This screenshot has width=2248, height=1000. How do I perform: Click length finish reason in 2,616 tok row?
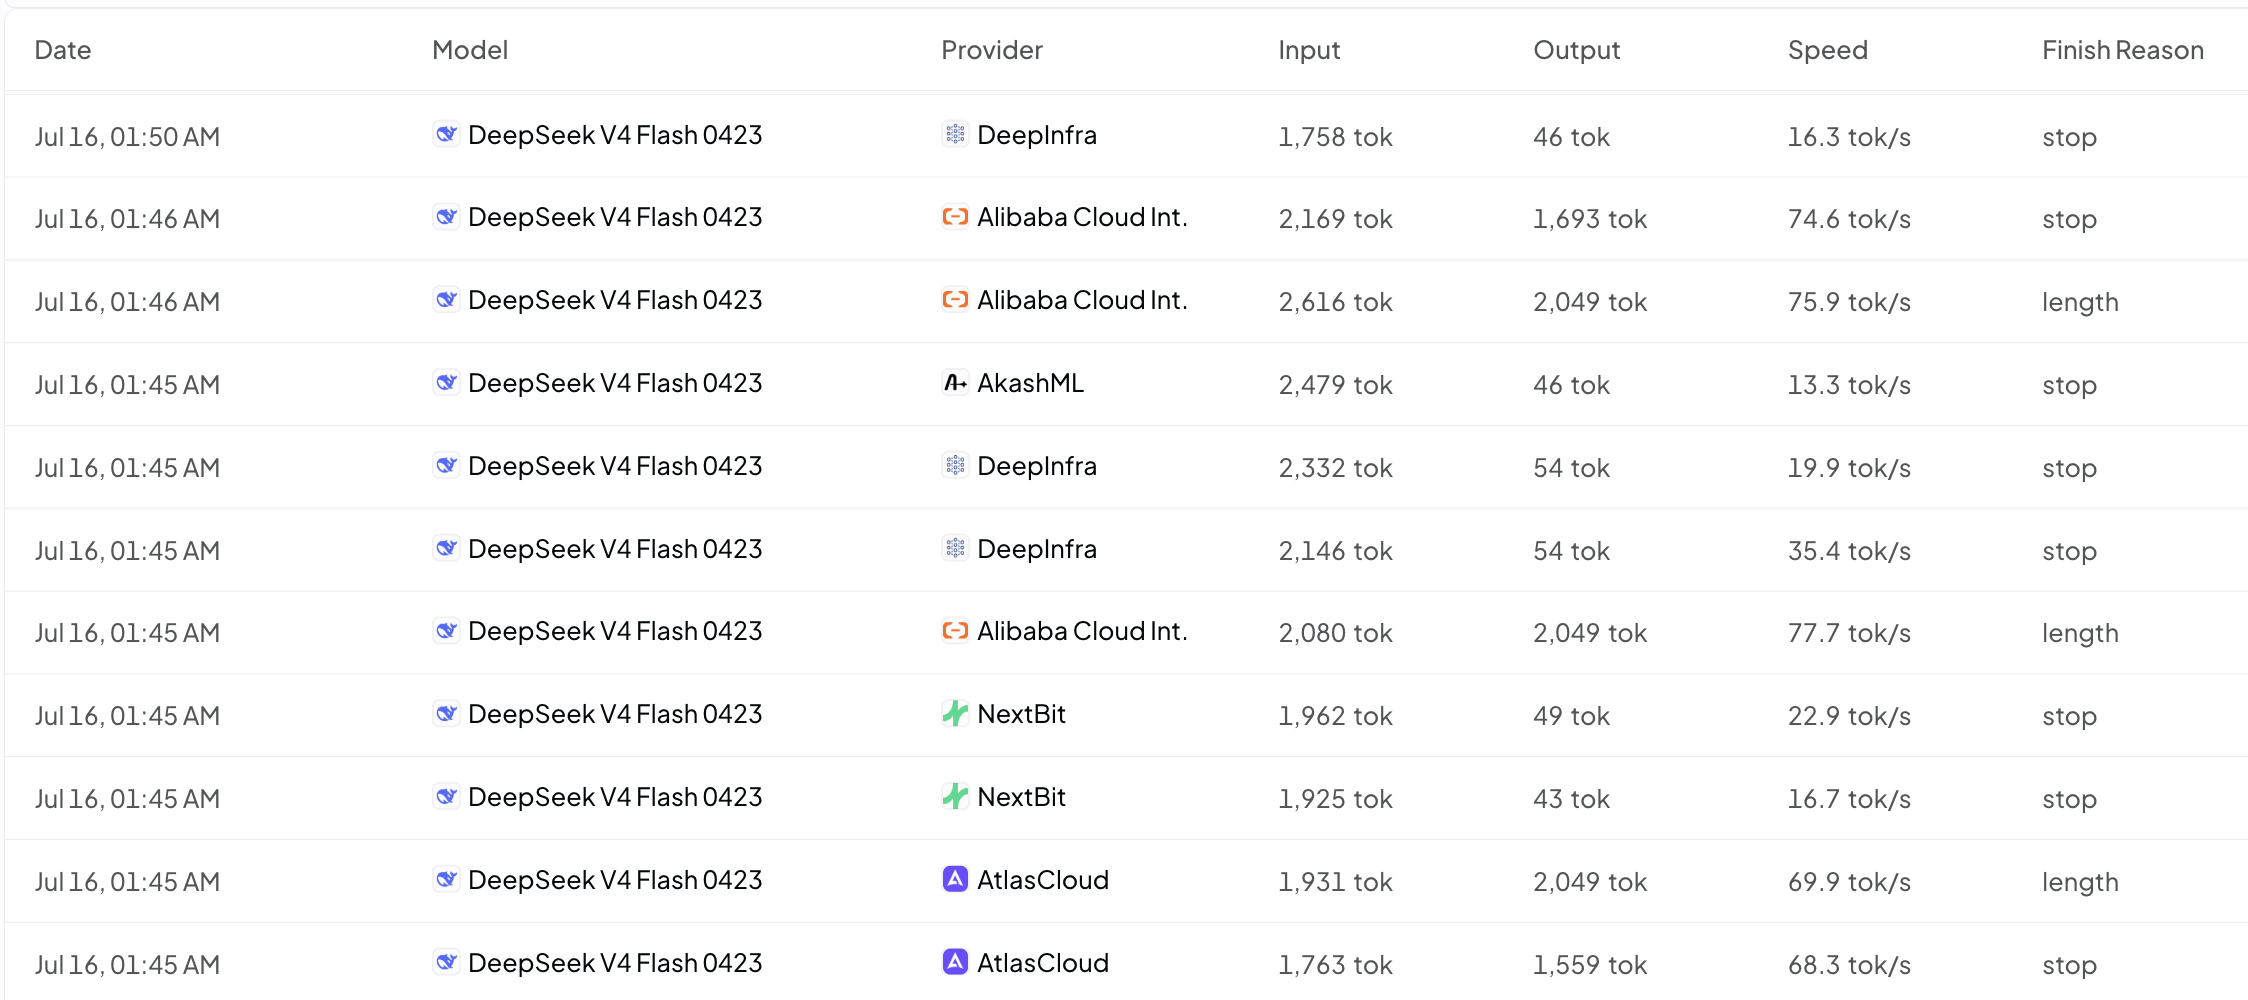click(x=2080, y=302)
